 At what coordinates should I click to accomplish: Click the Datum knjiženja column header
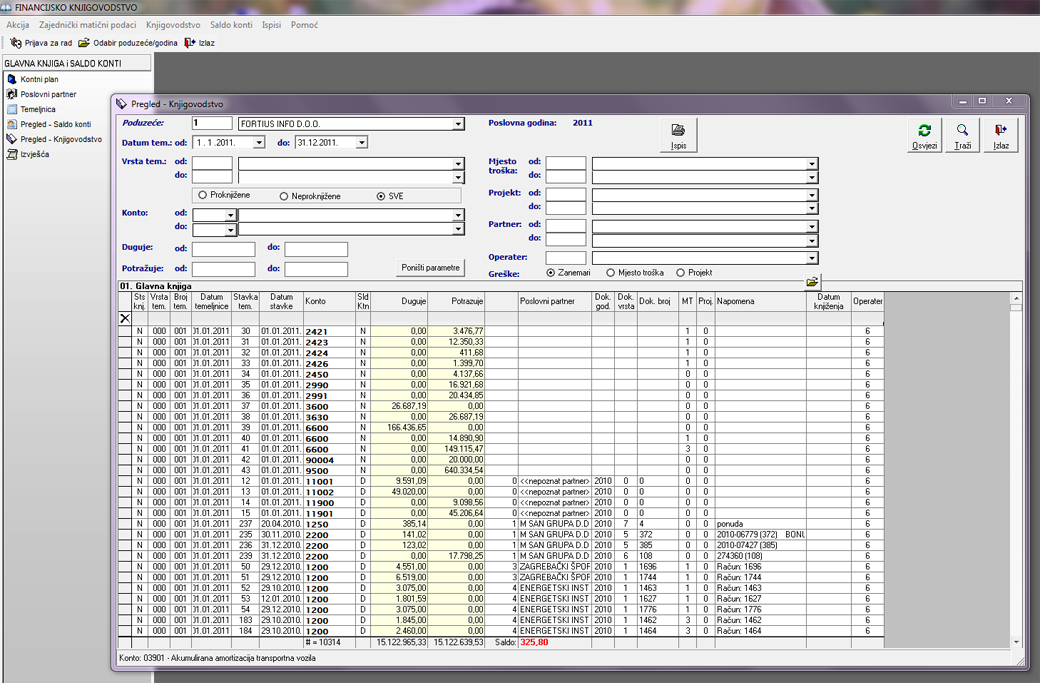click(x=829, y=301)
